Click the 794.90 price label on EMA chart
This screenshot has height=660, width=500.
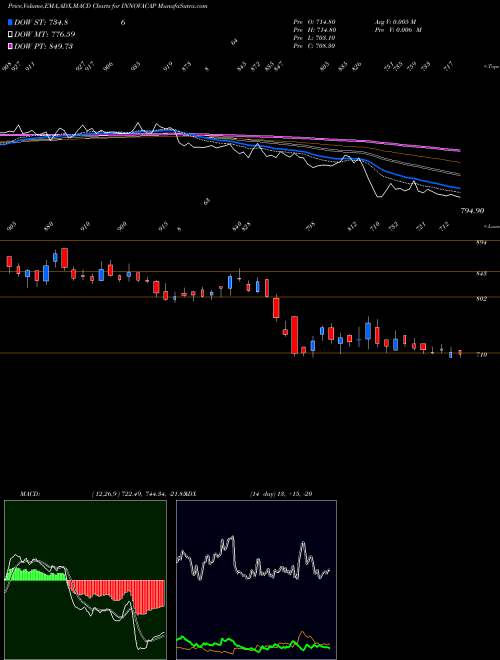[x=472, y=211]
